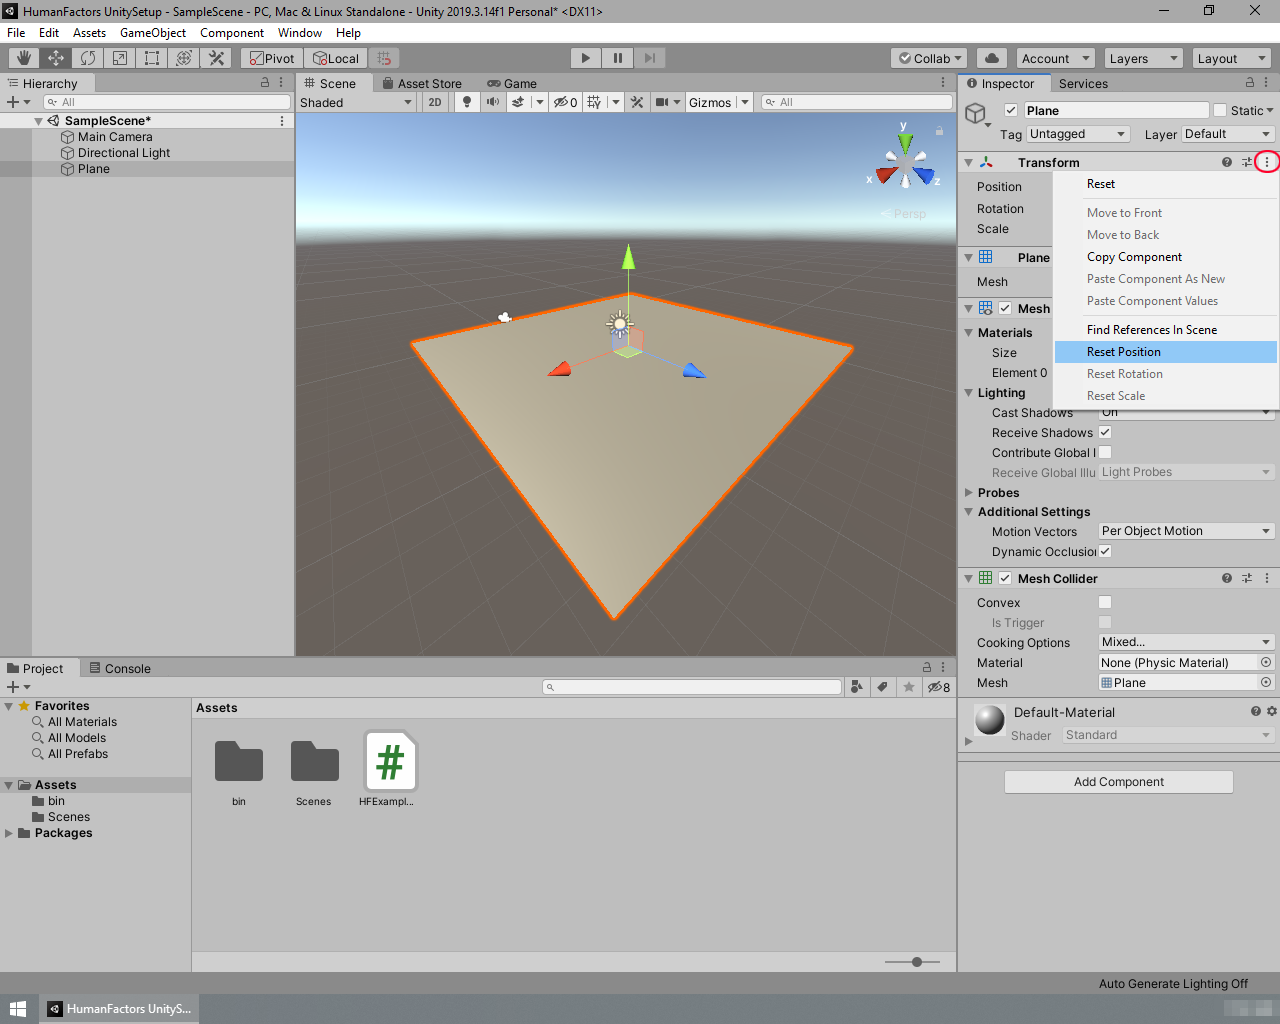This screenshot has width=1280, height=1024.
Task: Select the Hand tool
Action: tap(24, 58)
